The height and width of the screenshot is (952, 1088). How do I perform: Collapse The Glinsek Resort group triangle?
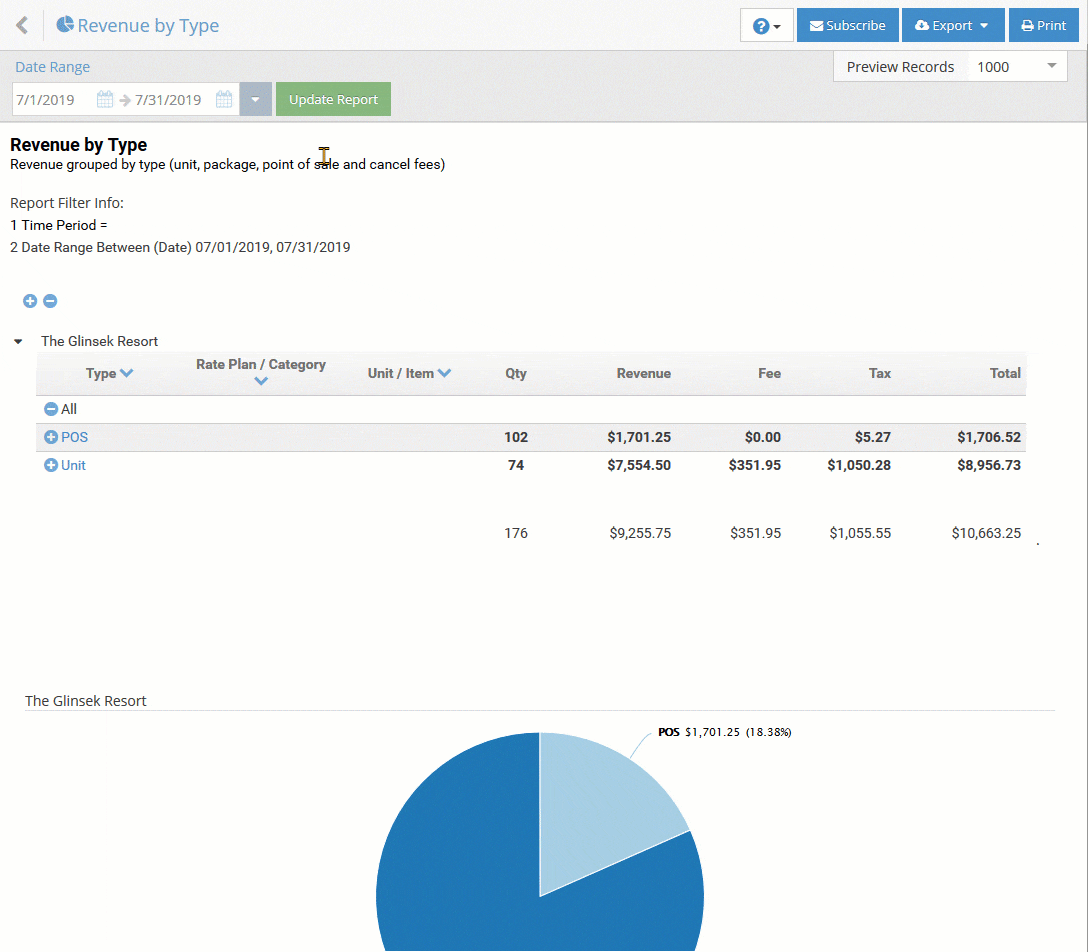[18, 342]
